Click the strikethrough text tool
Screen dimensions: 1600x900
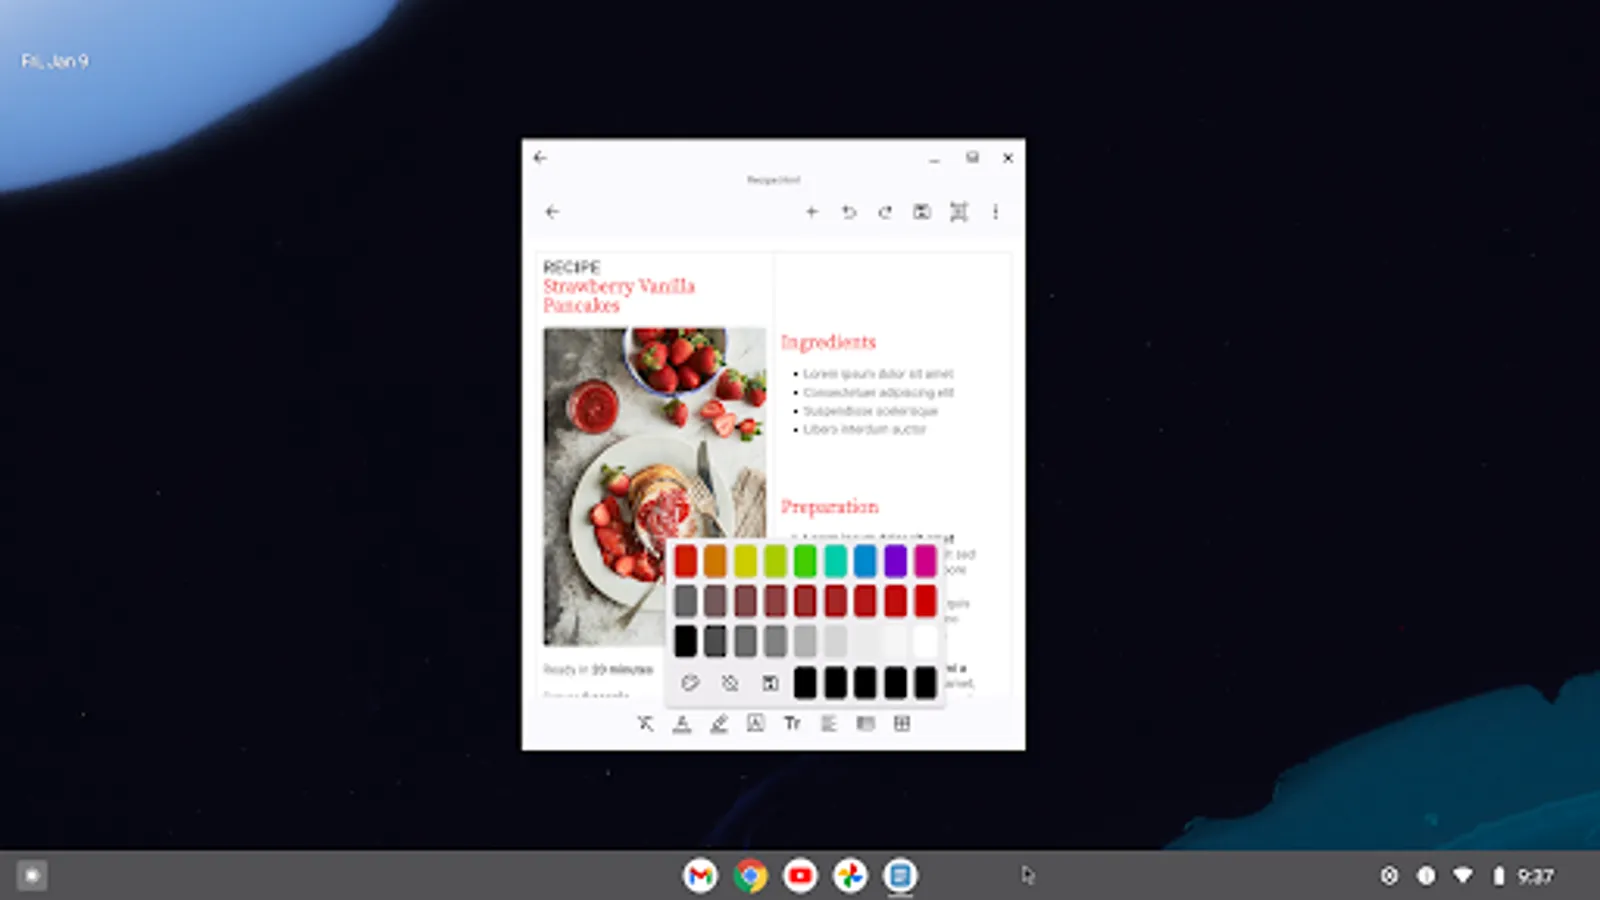(x=645, y=723)
